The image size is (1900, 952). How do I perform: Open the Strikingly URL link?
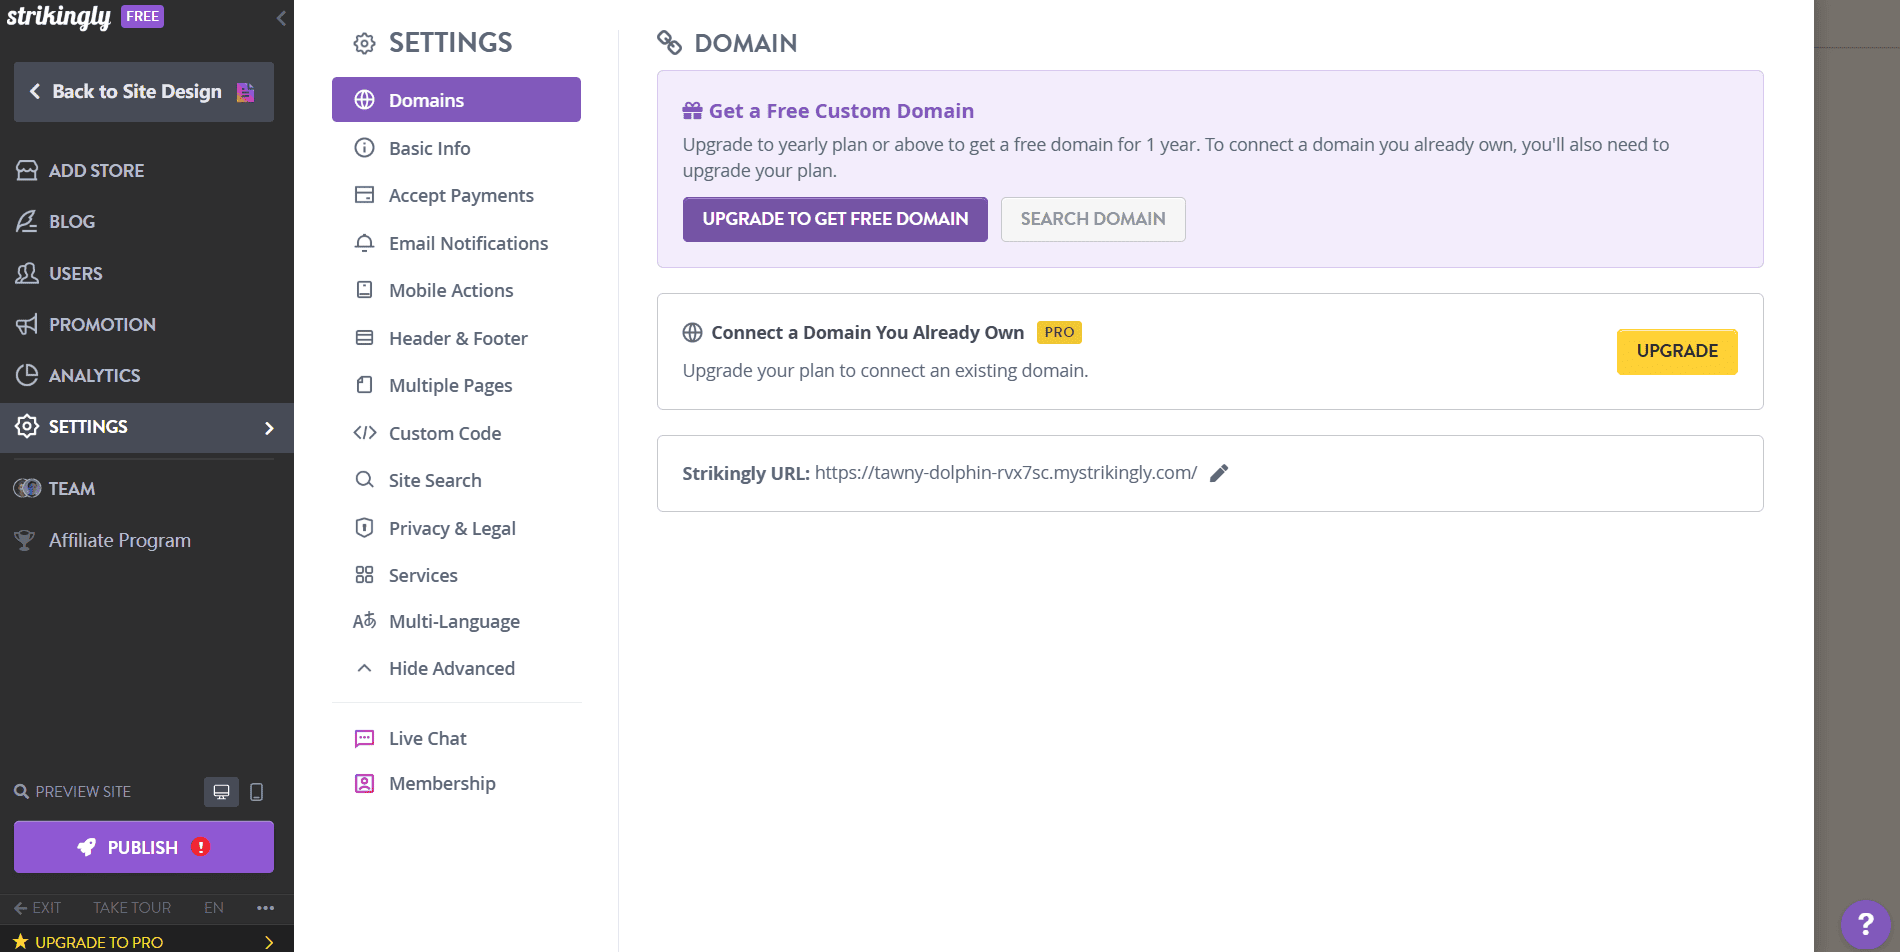1005,473
